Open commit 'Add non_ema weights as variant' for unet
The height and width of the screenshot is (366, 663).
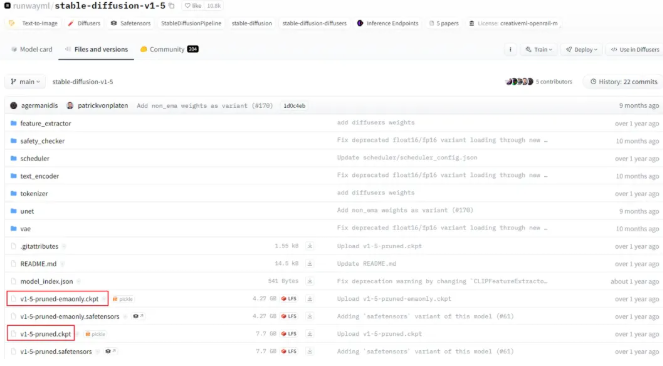point(405,210)
